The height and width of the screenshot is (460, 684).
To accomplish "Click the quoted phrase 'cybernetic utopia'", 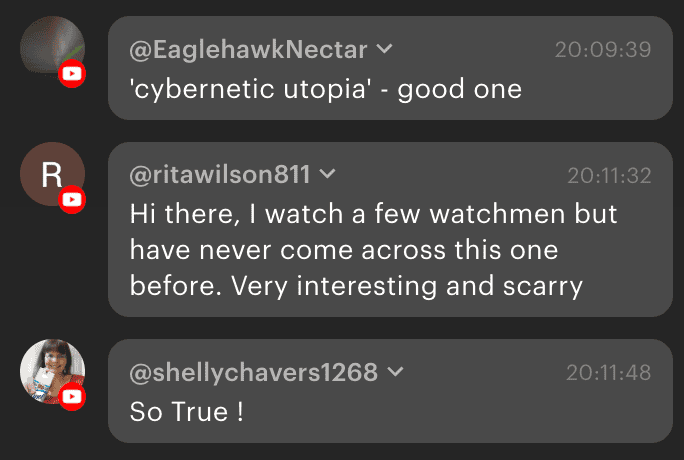I will 250,89.
